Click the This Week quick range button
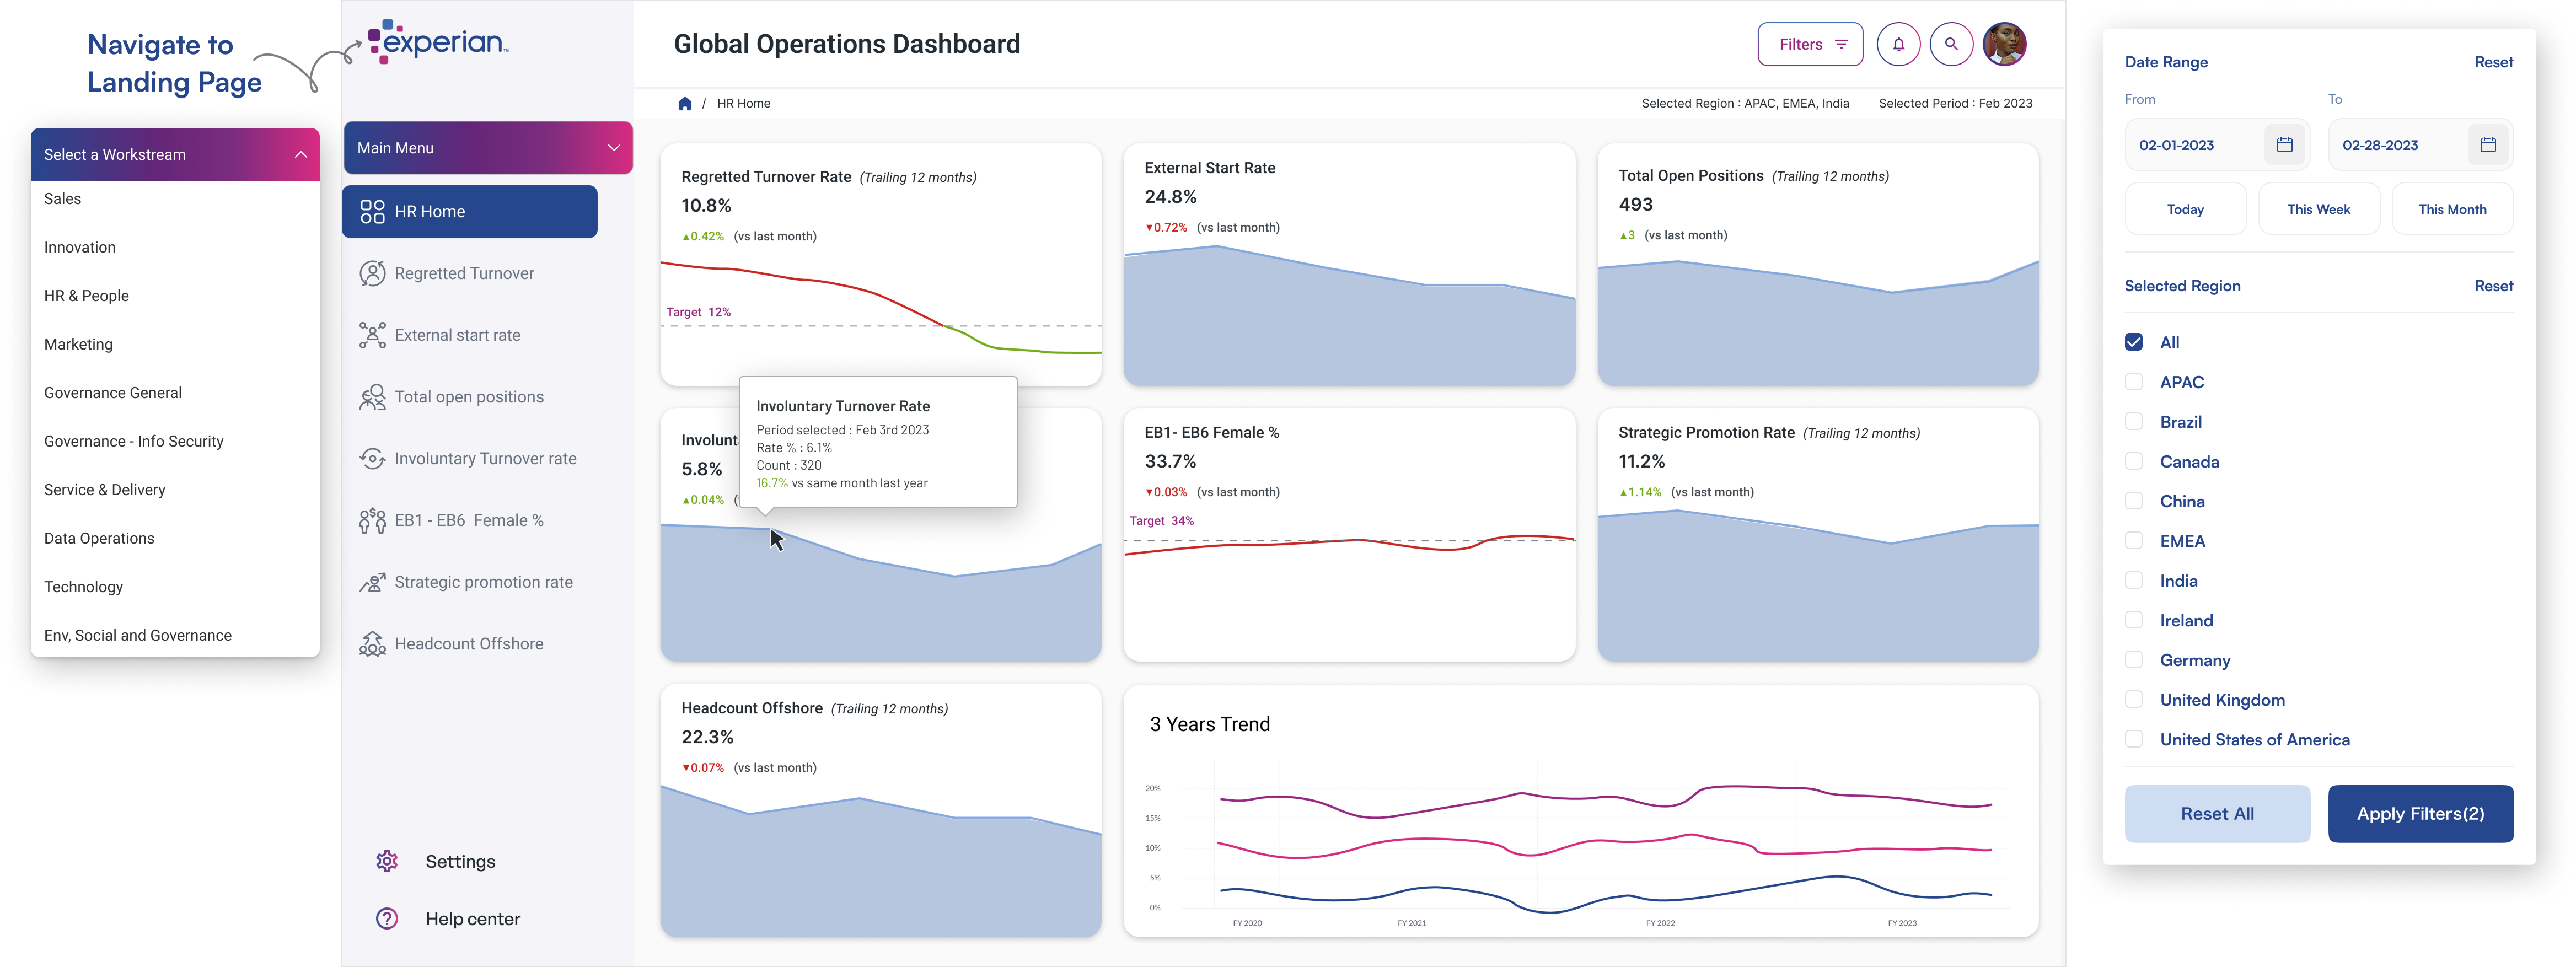 tap(2318, 209)
